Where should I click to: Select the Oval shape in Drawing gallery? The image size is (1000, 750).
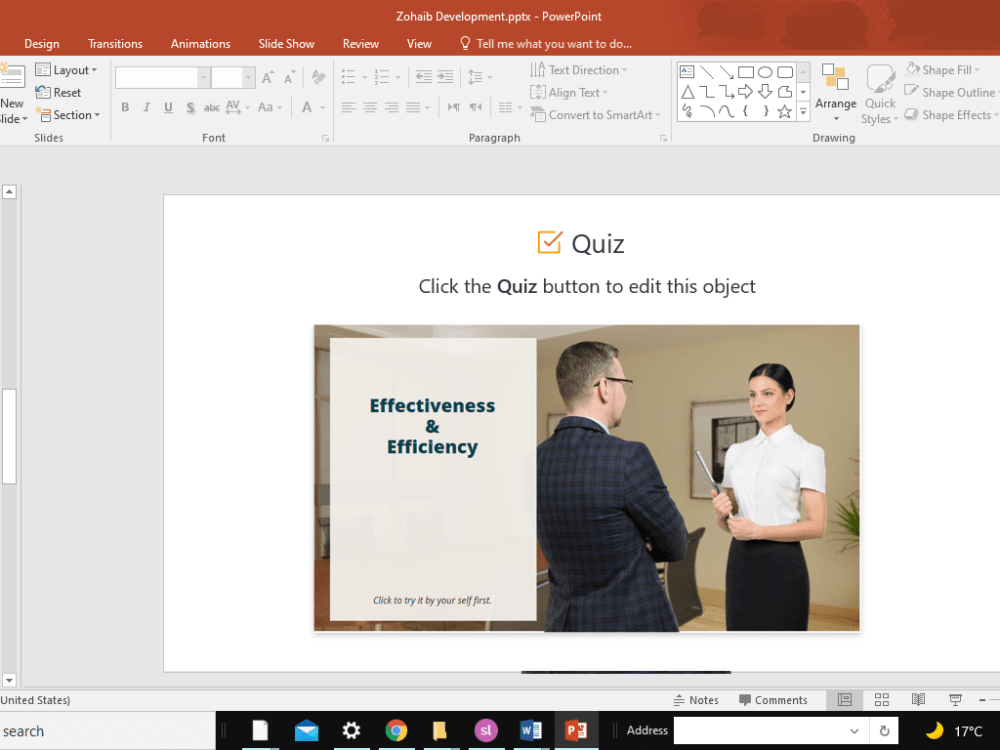coord(765,71)
